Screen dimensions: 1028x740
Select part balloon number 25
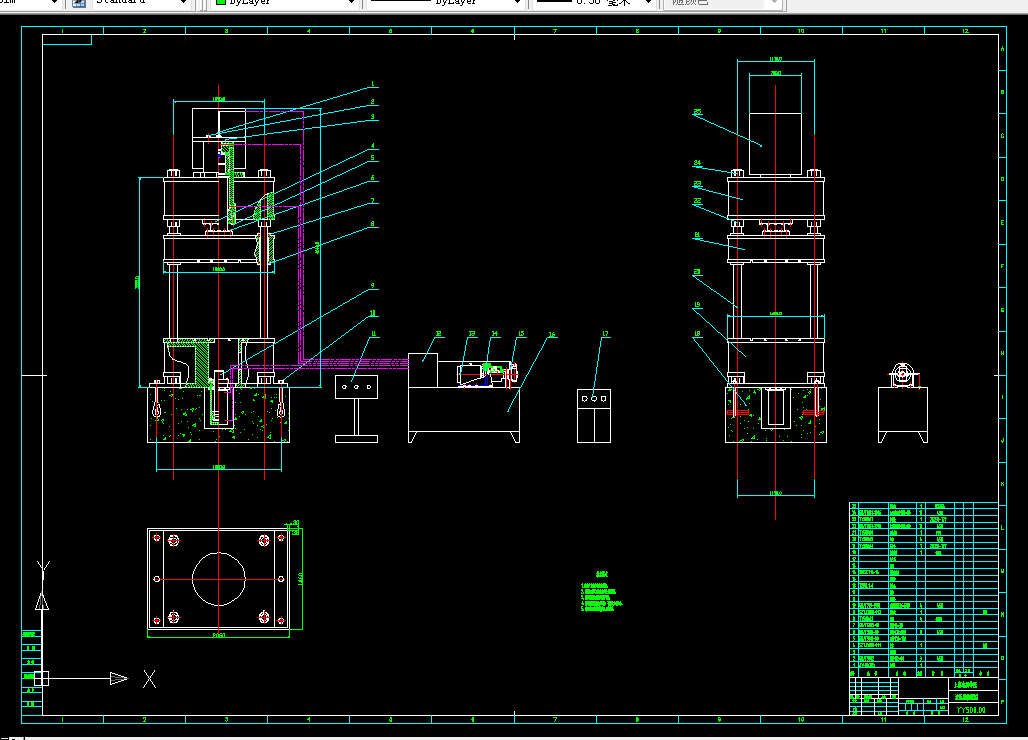[698, 112]
